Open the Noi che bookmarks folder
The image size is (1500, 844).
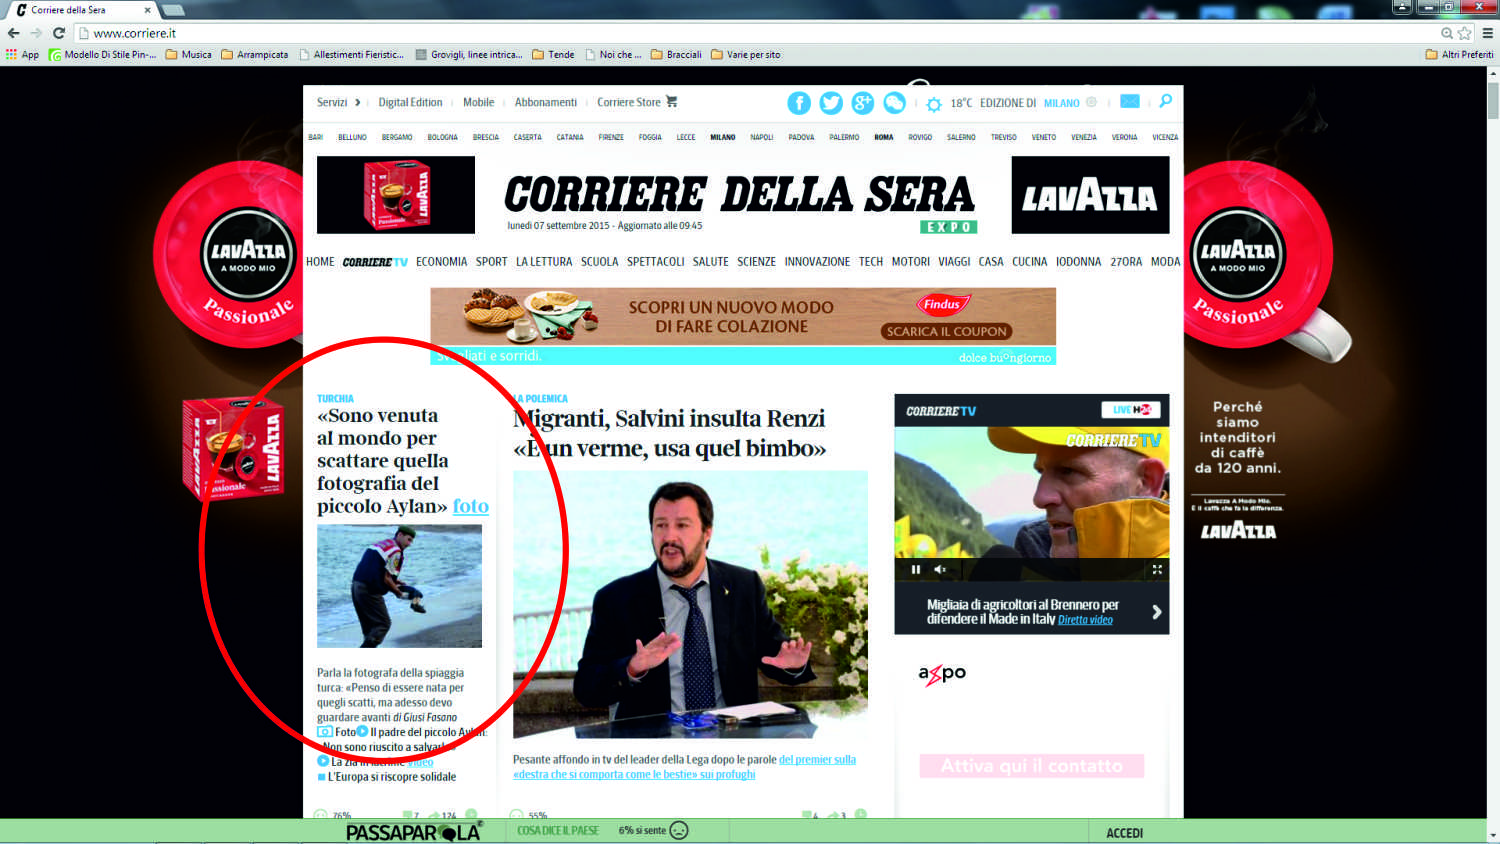tap(612, 55)
